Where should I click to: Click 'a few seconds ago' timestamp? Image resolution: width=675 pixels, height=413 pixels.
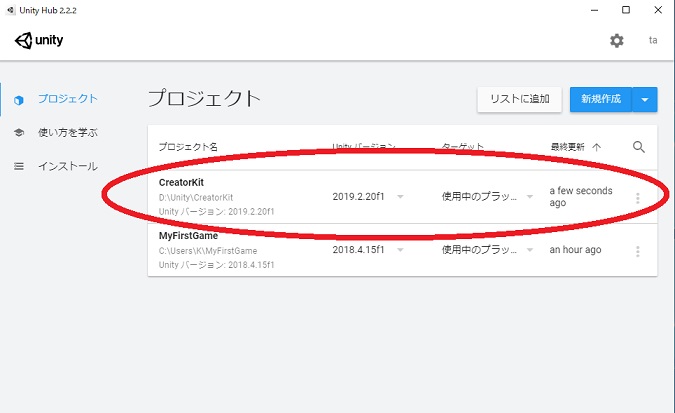(581, 196)
